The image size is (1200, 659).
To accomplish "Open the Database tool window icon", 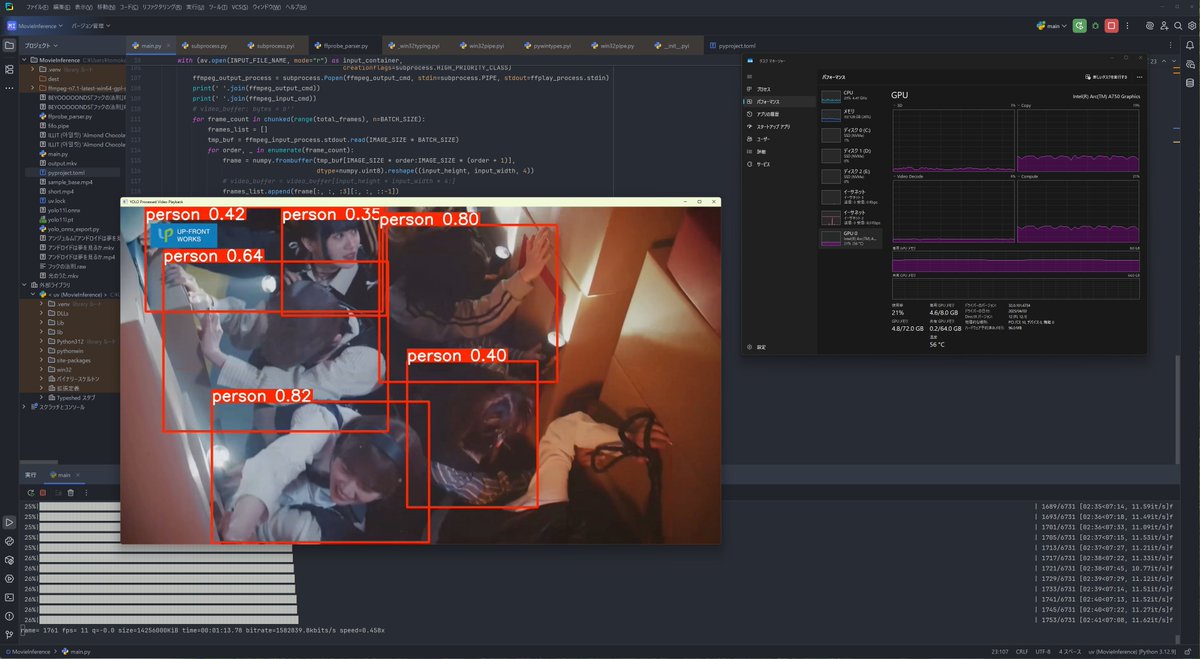I will click(1190, 81).
